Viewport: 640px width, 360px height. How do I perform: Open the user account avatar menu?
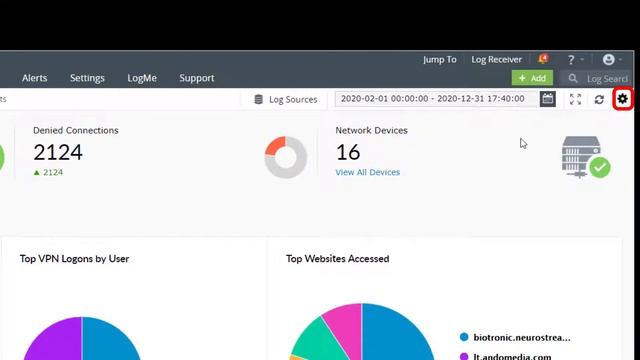click(609, 60)
